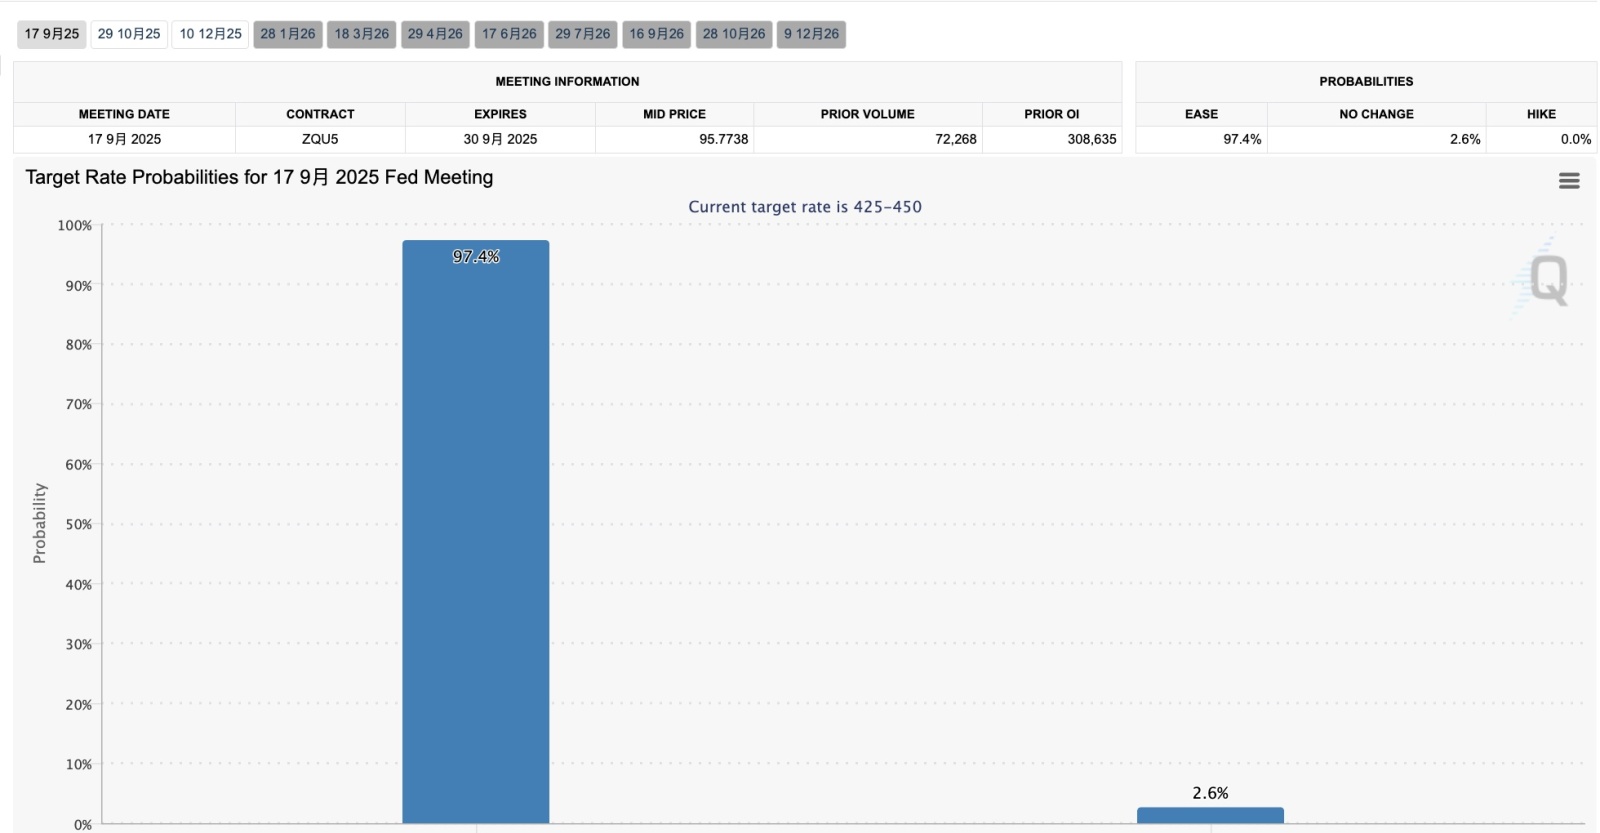Select the 17 9月25 meeting tab

pos(52,34)
